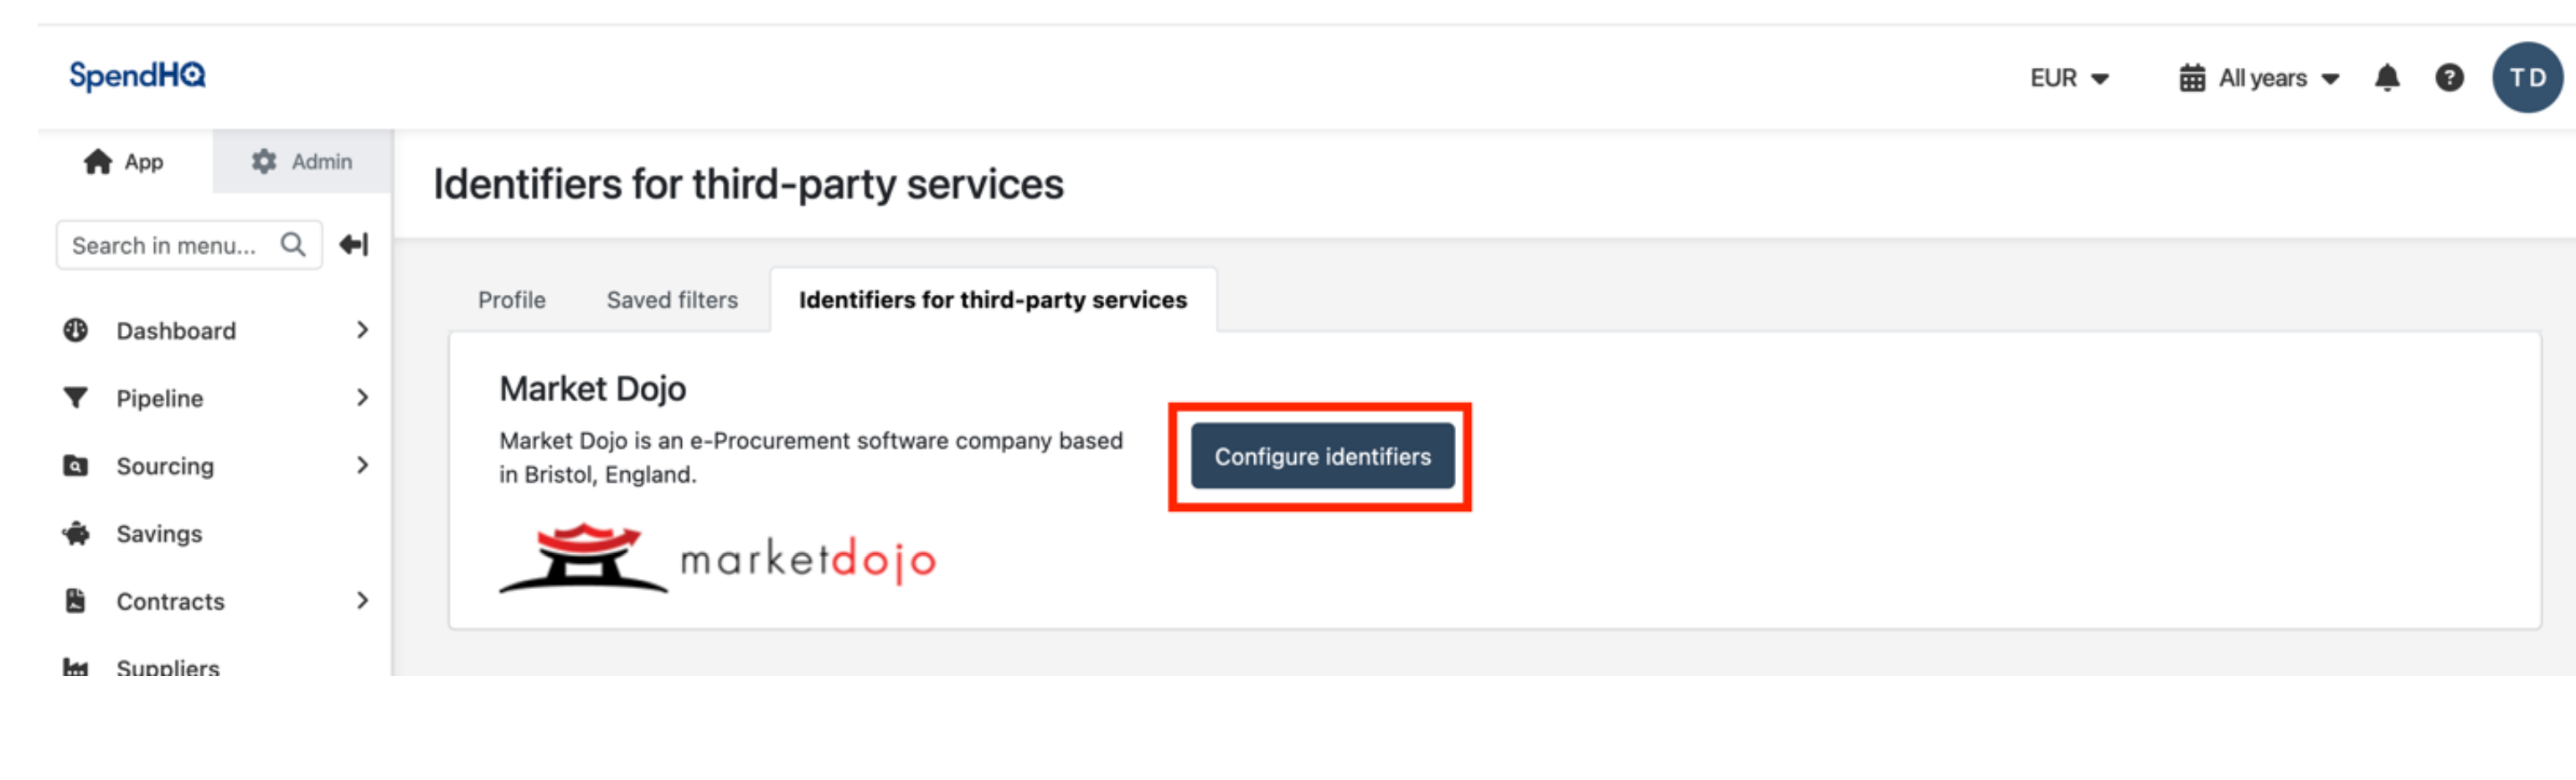Image resolution: width=2576 pixels, height=780 pixels.
Task: Collapse the sidebar with the arrow icon
Action: point(354,245)
